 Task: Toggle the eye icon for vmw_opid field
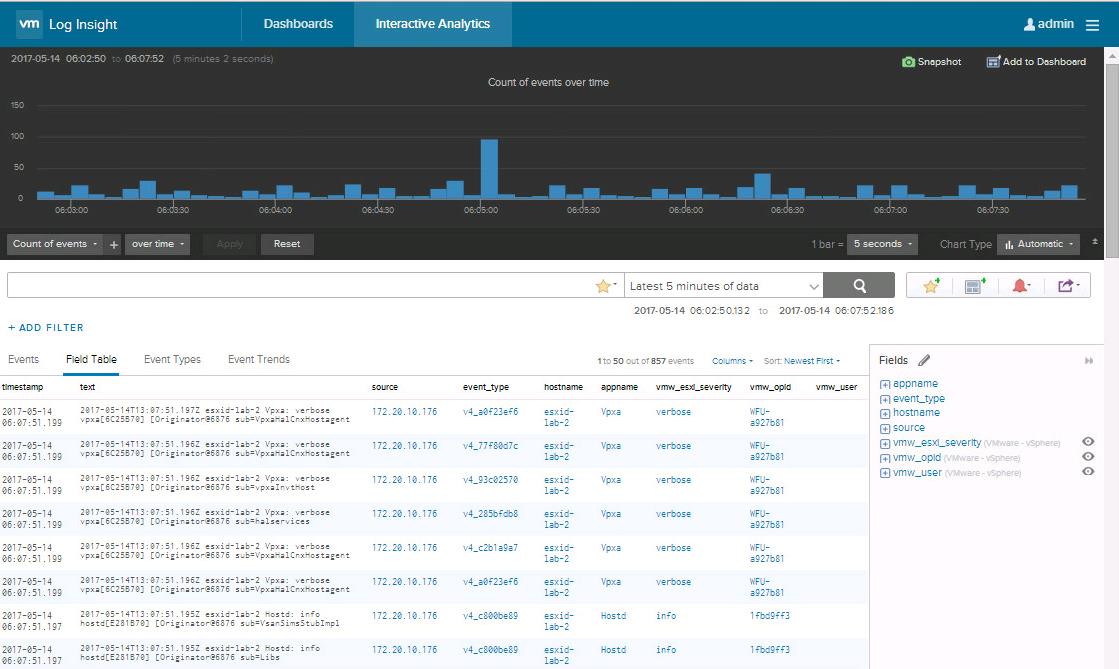[1088, 457]
